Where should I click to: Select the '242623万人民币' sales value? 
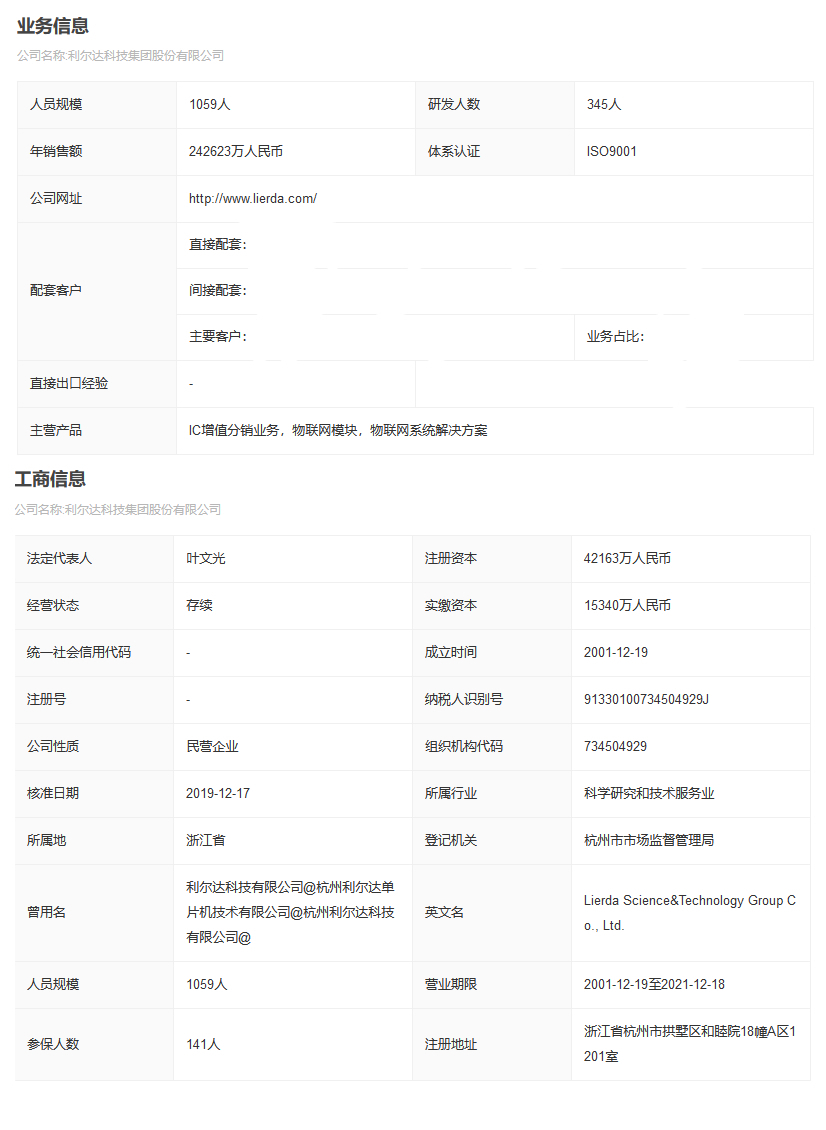(236, 151)
